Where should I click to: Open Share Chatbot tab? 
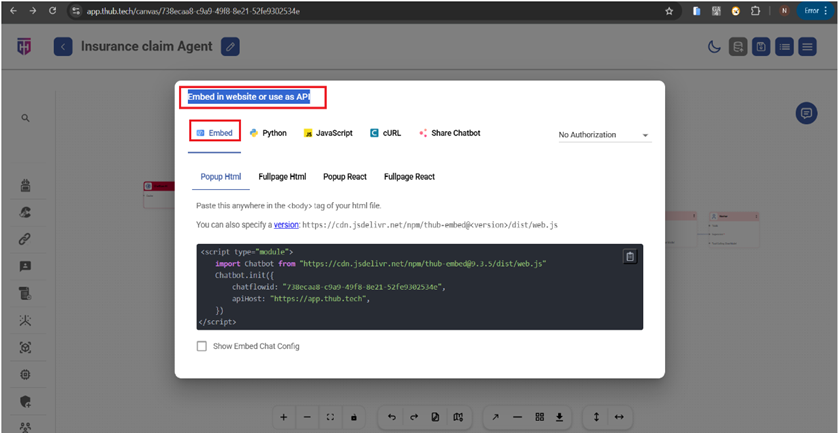click(x=449, y=133)
